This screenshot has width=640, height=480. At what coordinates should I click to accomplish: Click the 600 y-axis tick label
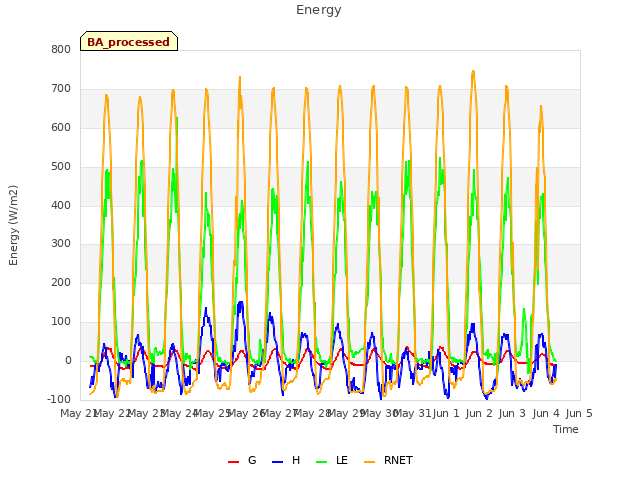tap(61, 128)
